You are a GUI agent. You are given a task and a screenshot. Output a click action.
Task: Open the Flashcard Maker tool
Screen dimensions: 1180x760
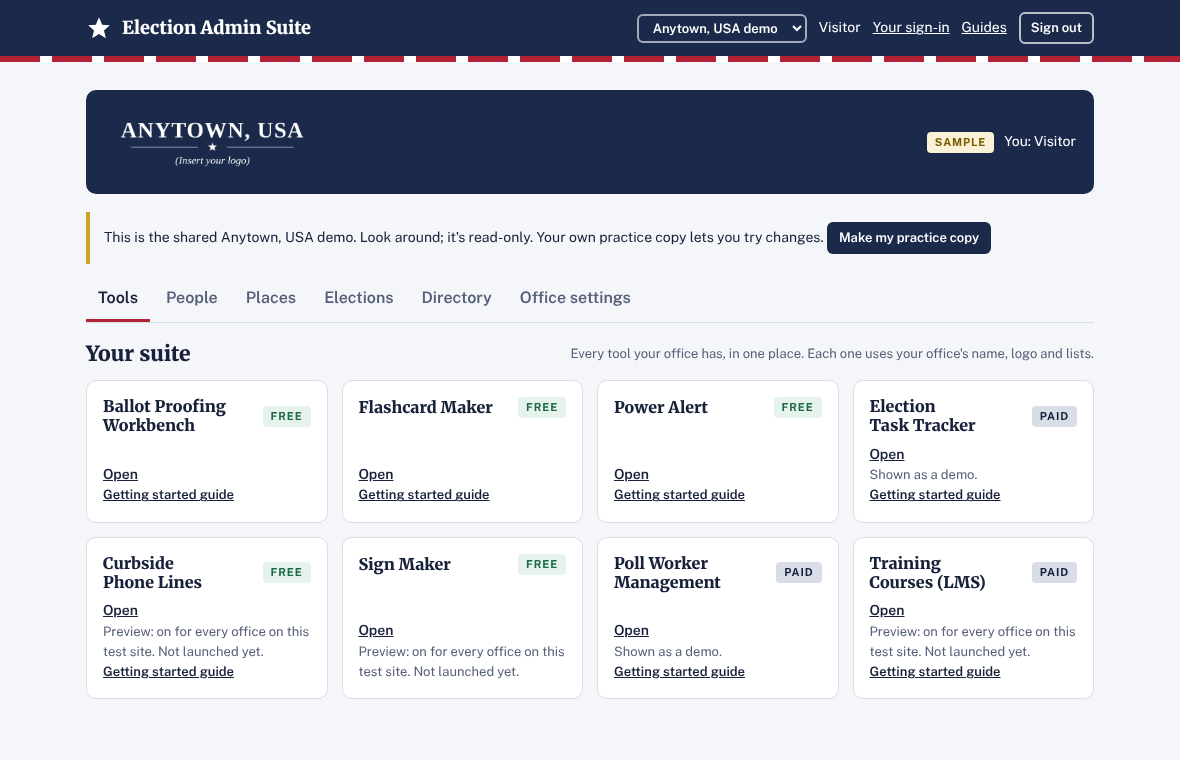pyautogui.click(x=376, y=475)
